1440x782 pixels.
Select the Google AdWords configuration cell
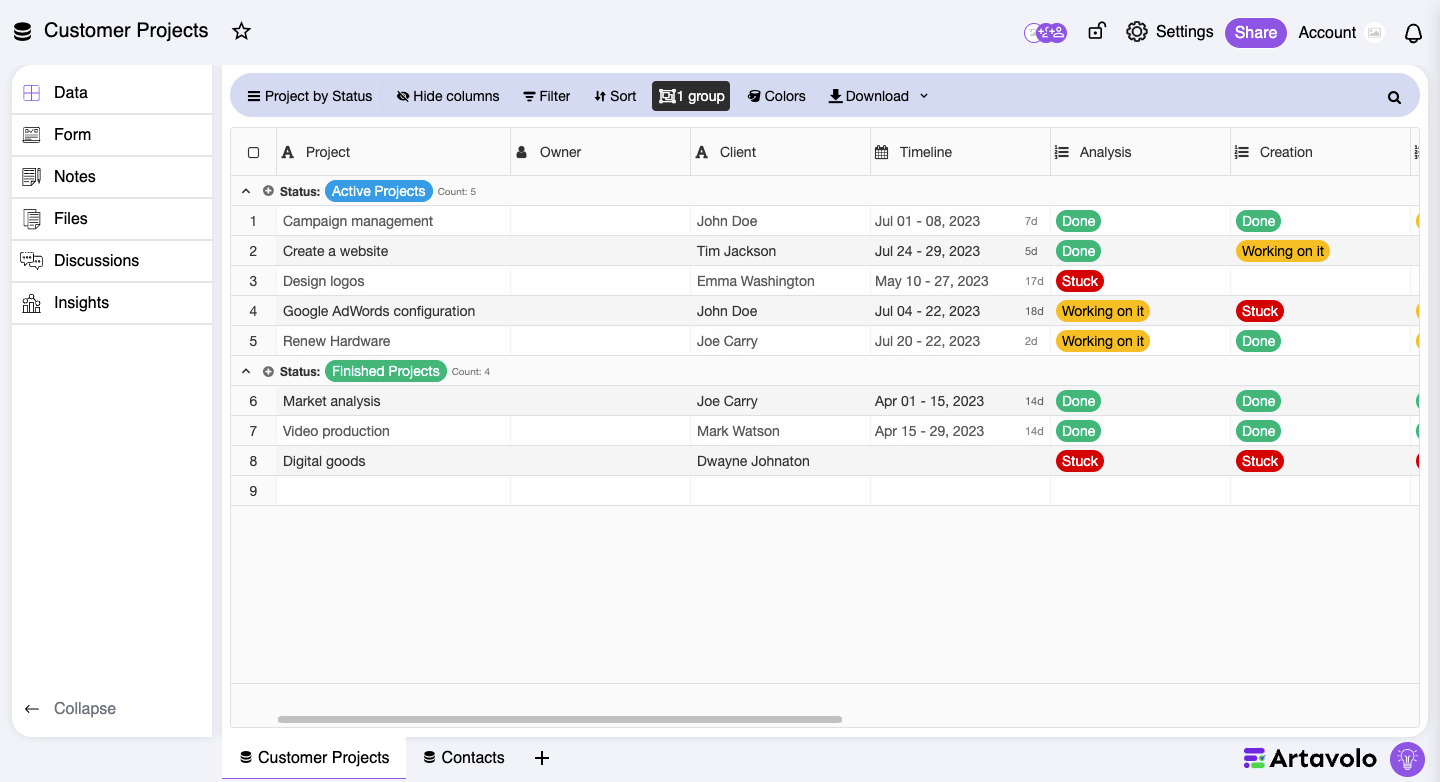393,311
